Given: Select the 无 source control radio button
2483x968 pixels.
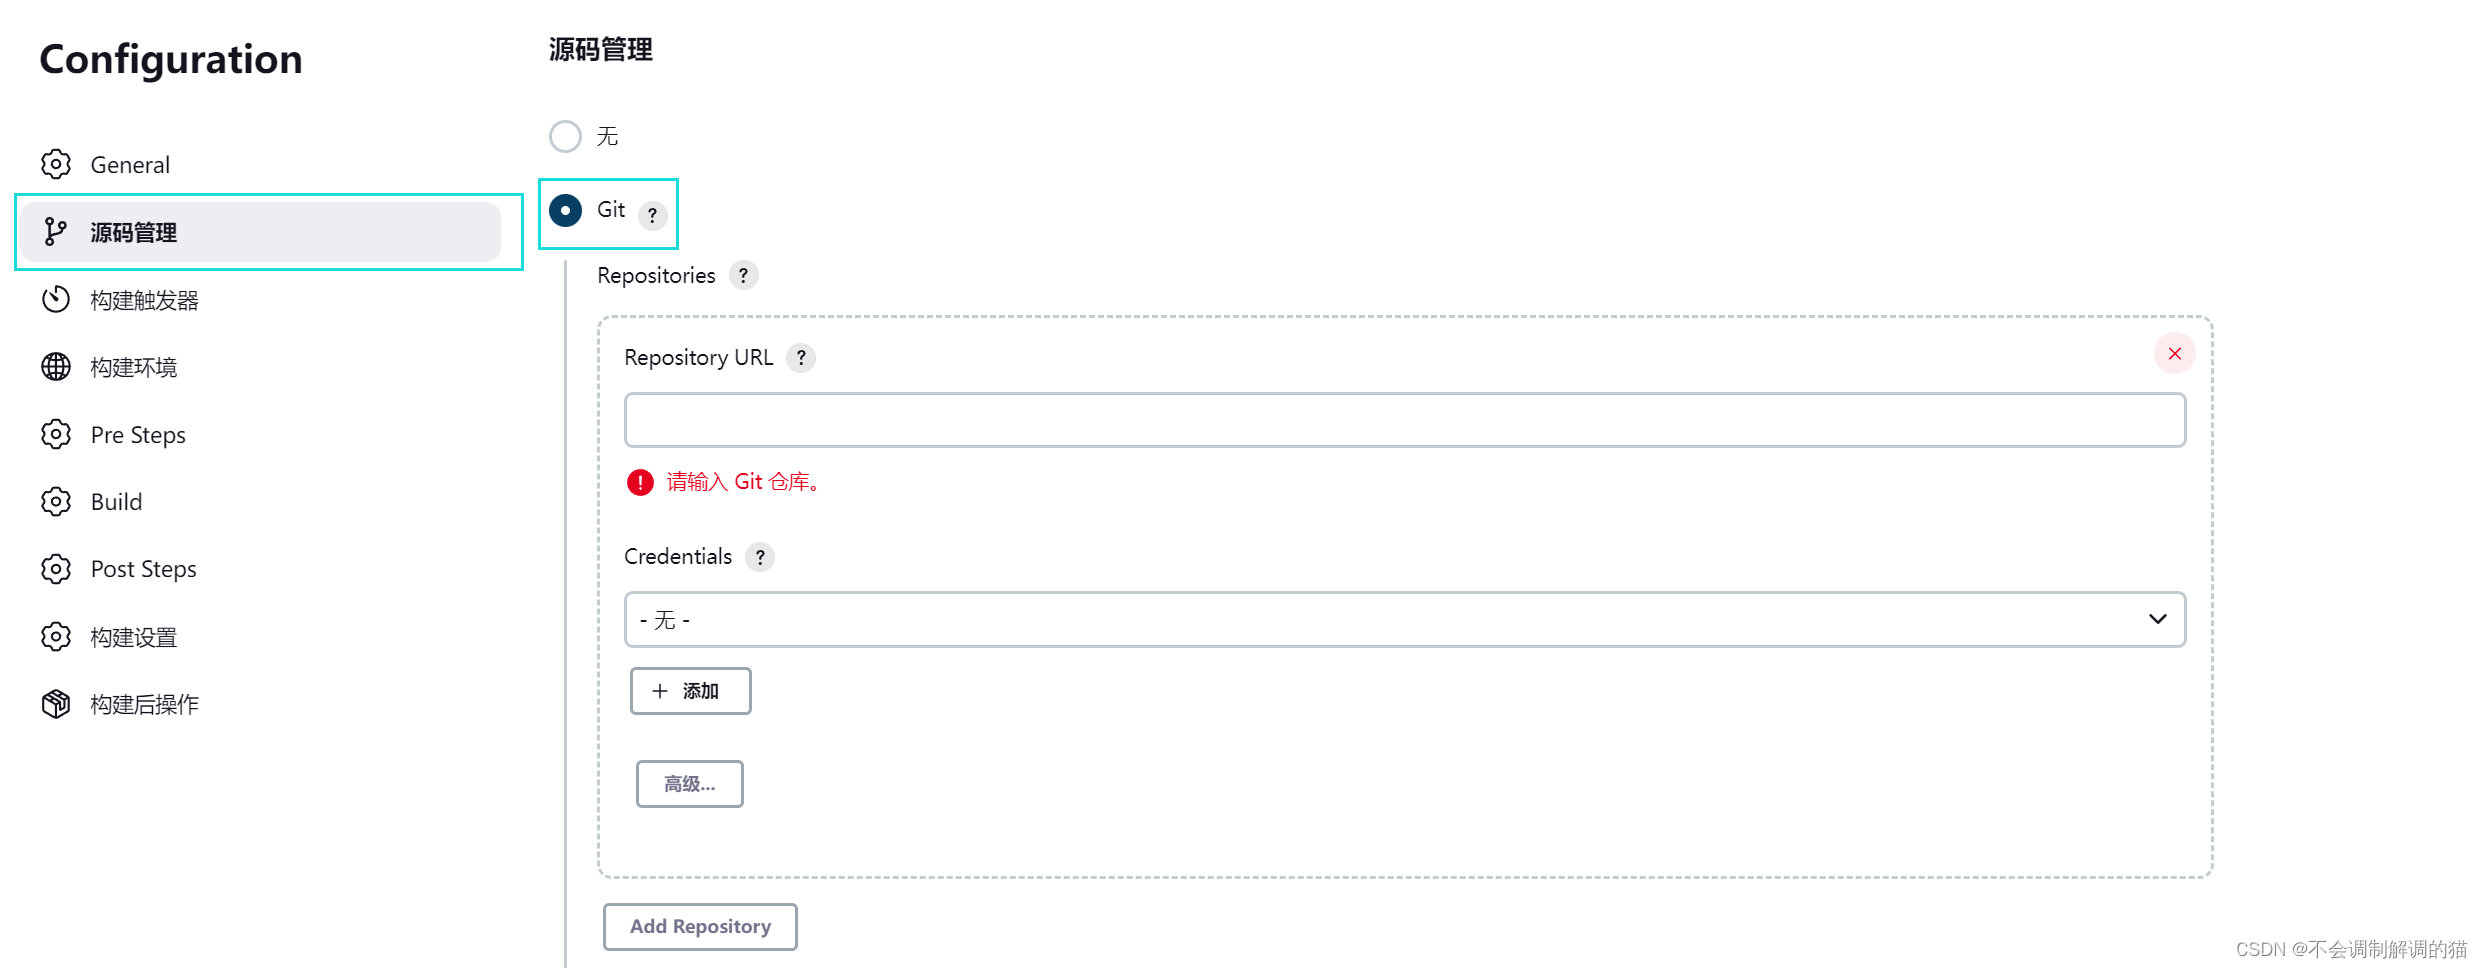Looking at the screenshot, I should [565, 136].
